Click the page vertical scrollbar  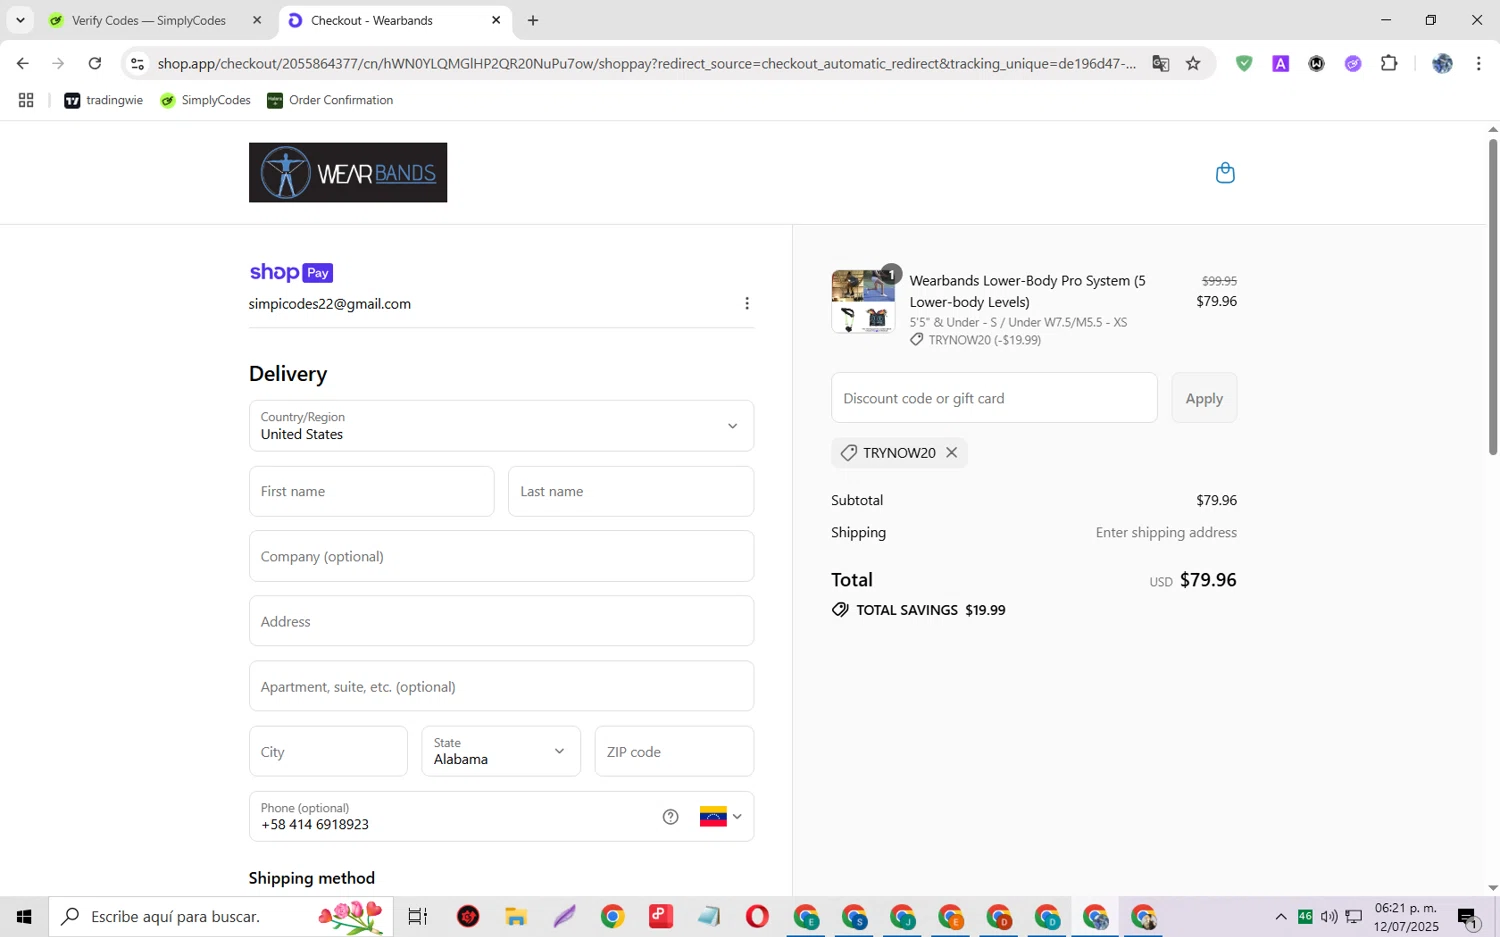click(1493, 295)
